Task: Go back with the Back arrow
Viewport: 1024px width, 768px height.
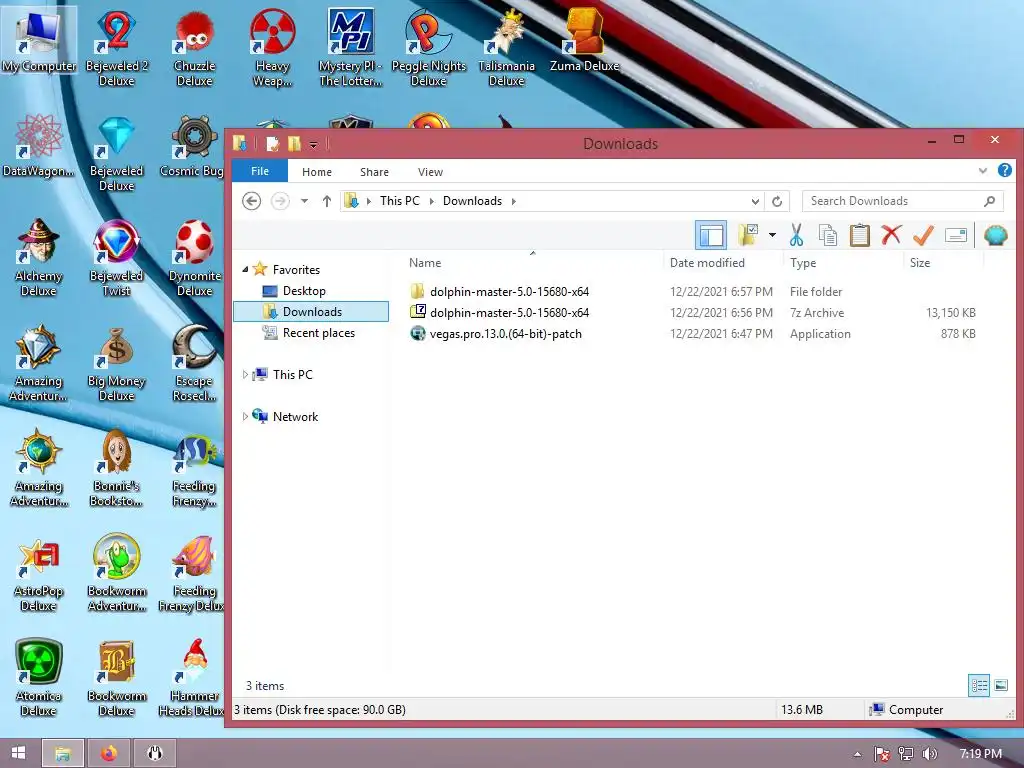Action: coord(251,201)
